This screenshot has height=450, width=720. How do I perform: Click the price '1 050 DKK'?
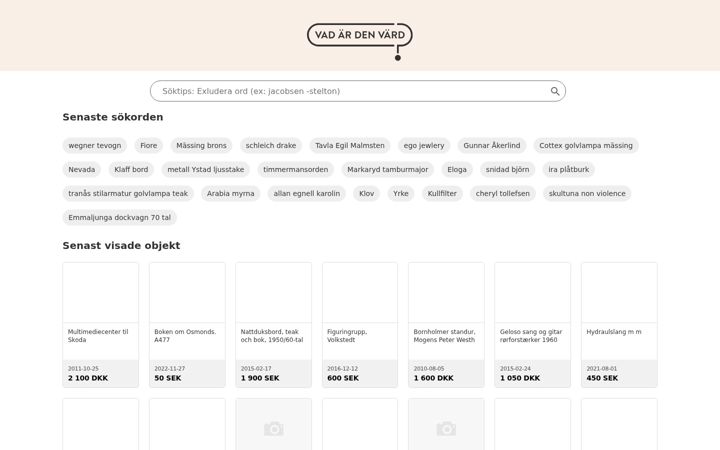click(x=520, y=378)
